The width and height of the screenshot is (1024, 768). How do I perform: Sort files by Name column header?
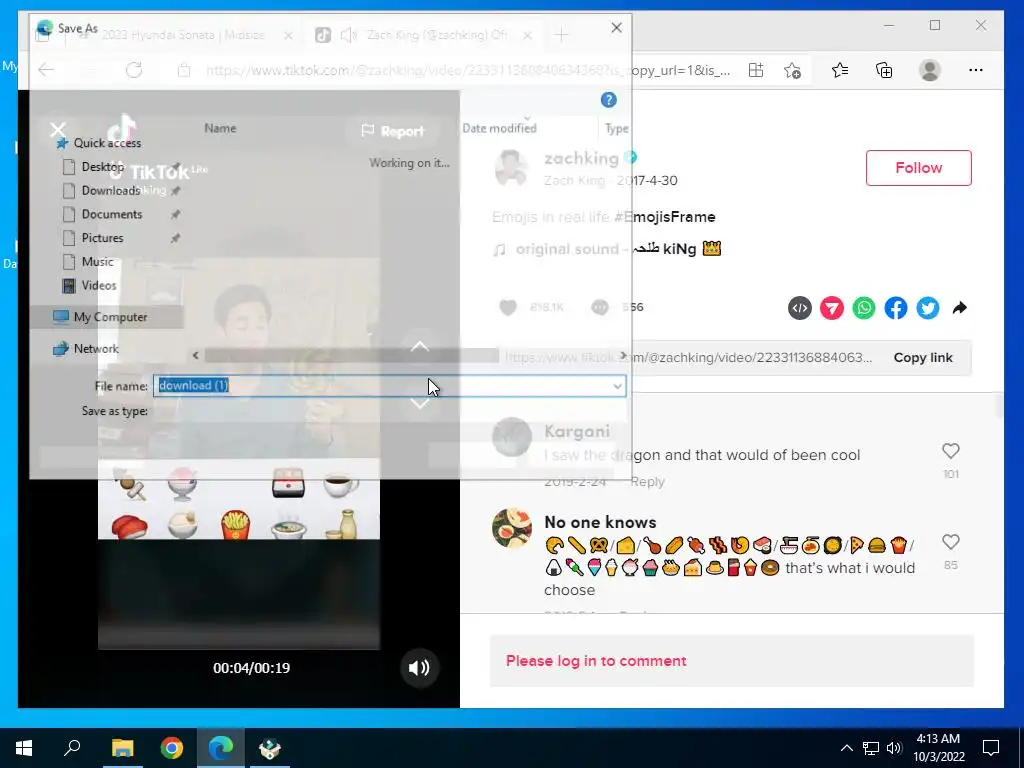coord(220,129)
